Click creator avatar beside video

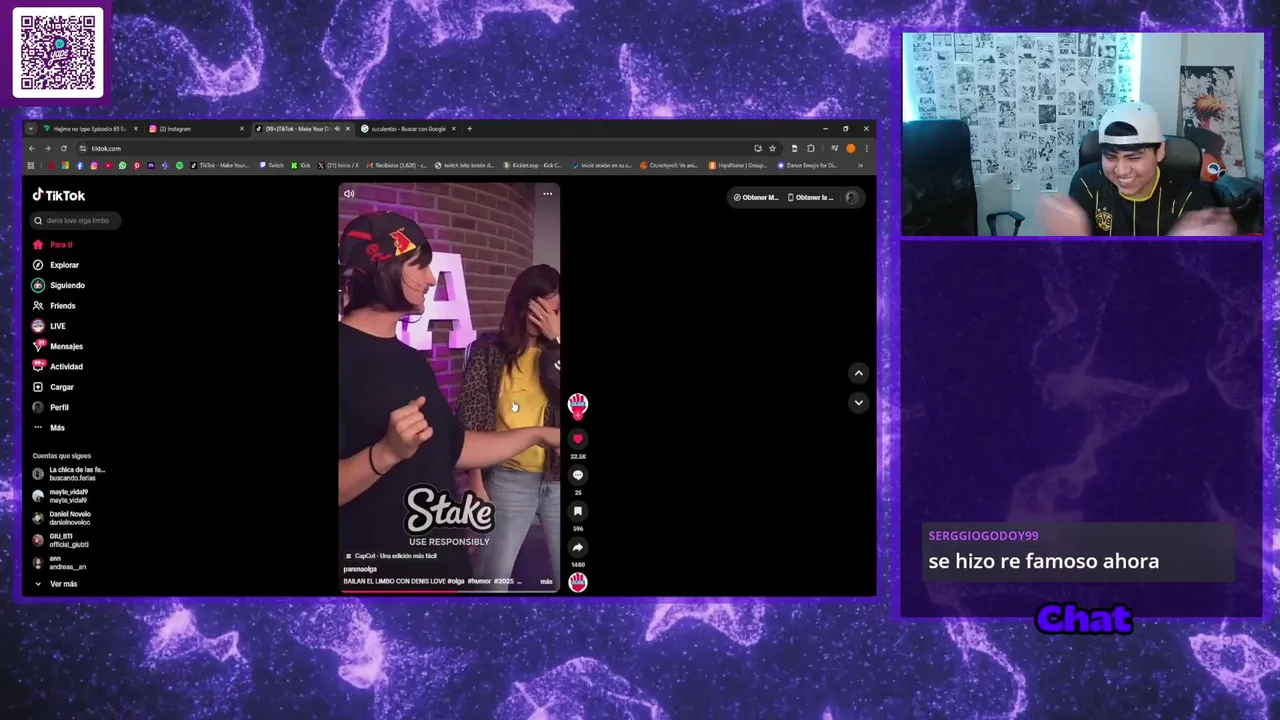coord(577,404)
